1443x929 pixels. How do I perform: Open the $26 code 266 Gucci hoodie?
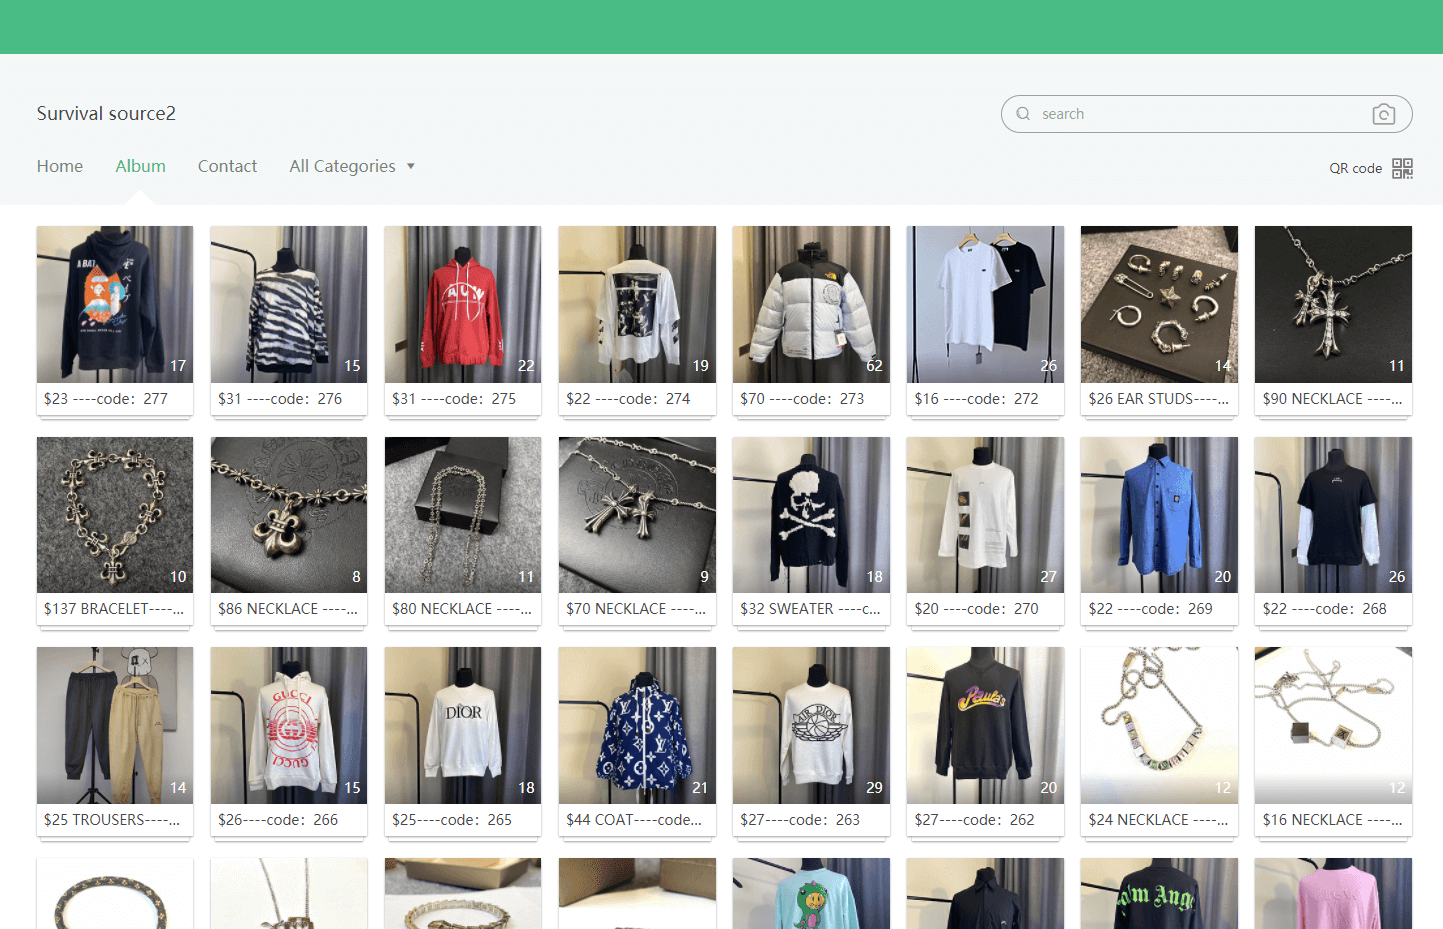click(289, 725)
